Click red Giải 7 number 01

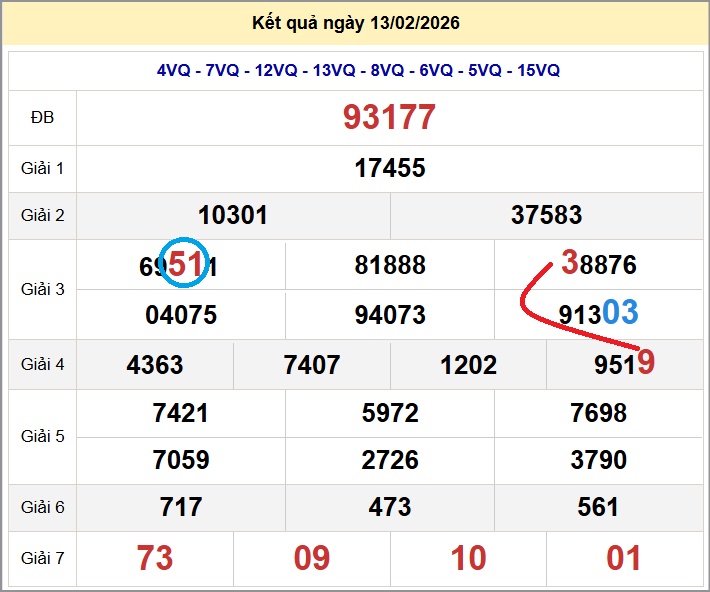coord(624,558)
